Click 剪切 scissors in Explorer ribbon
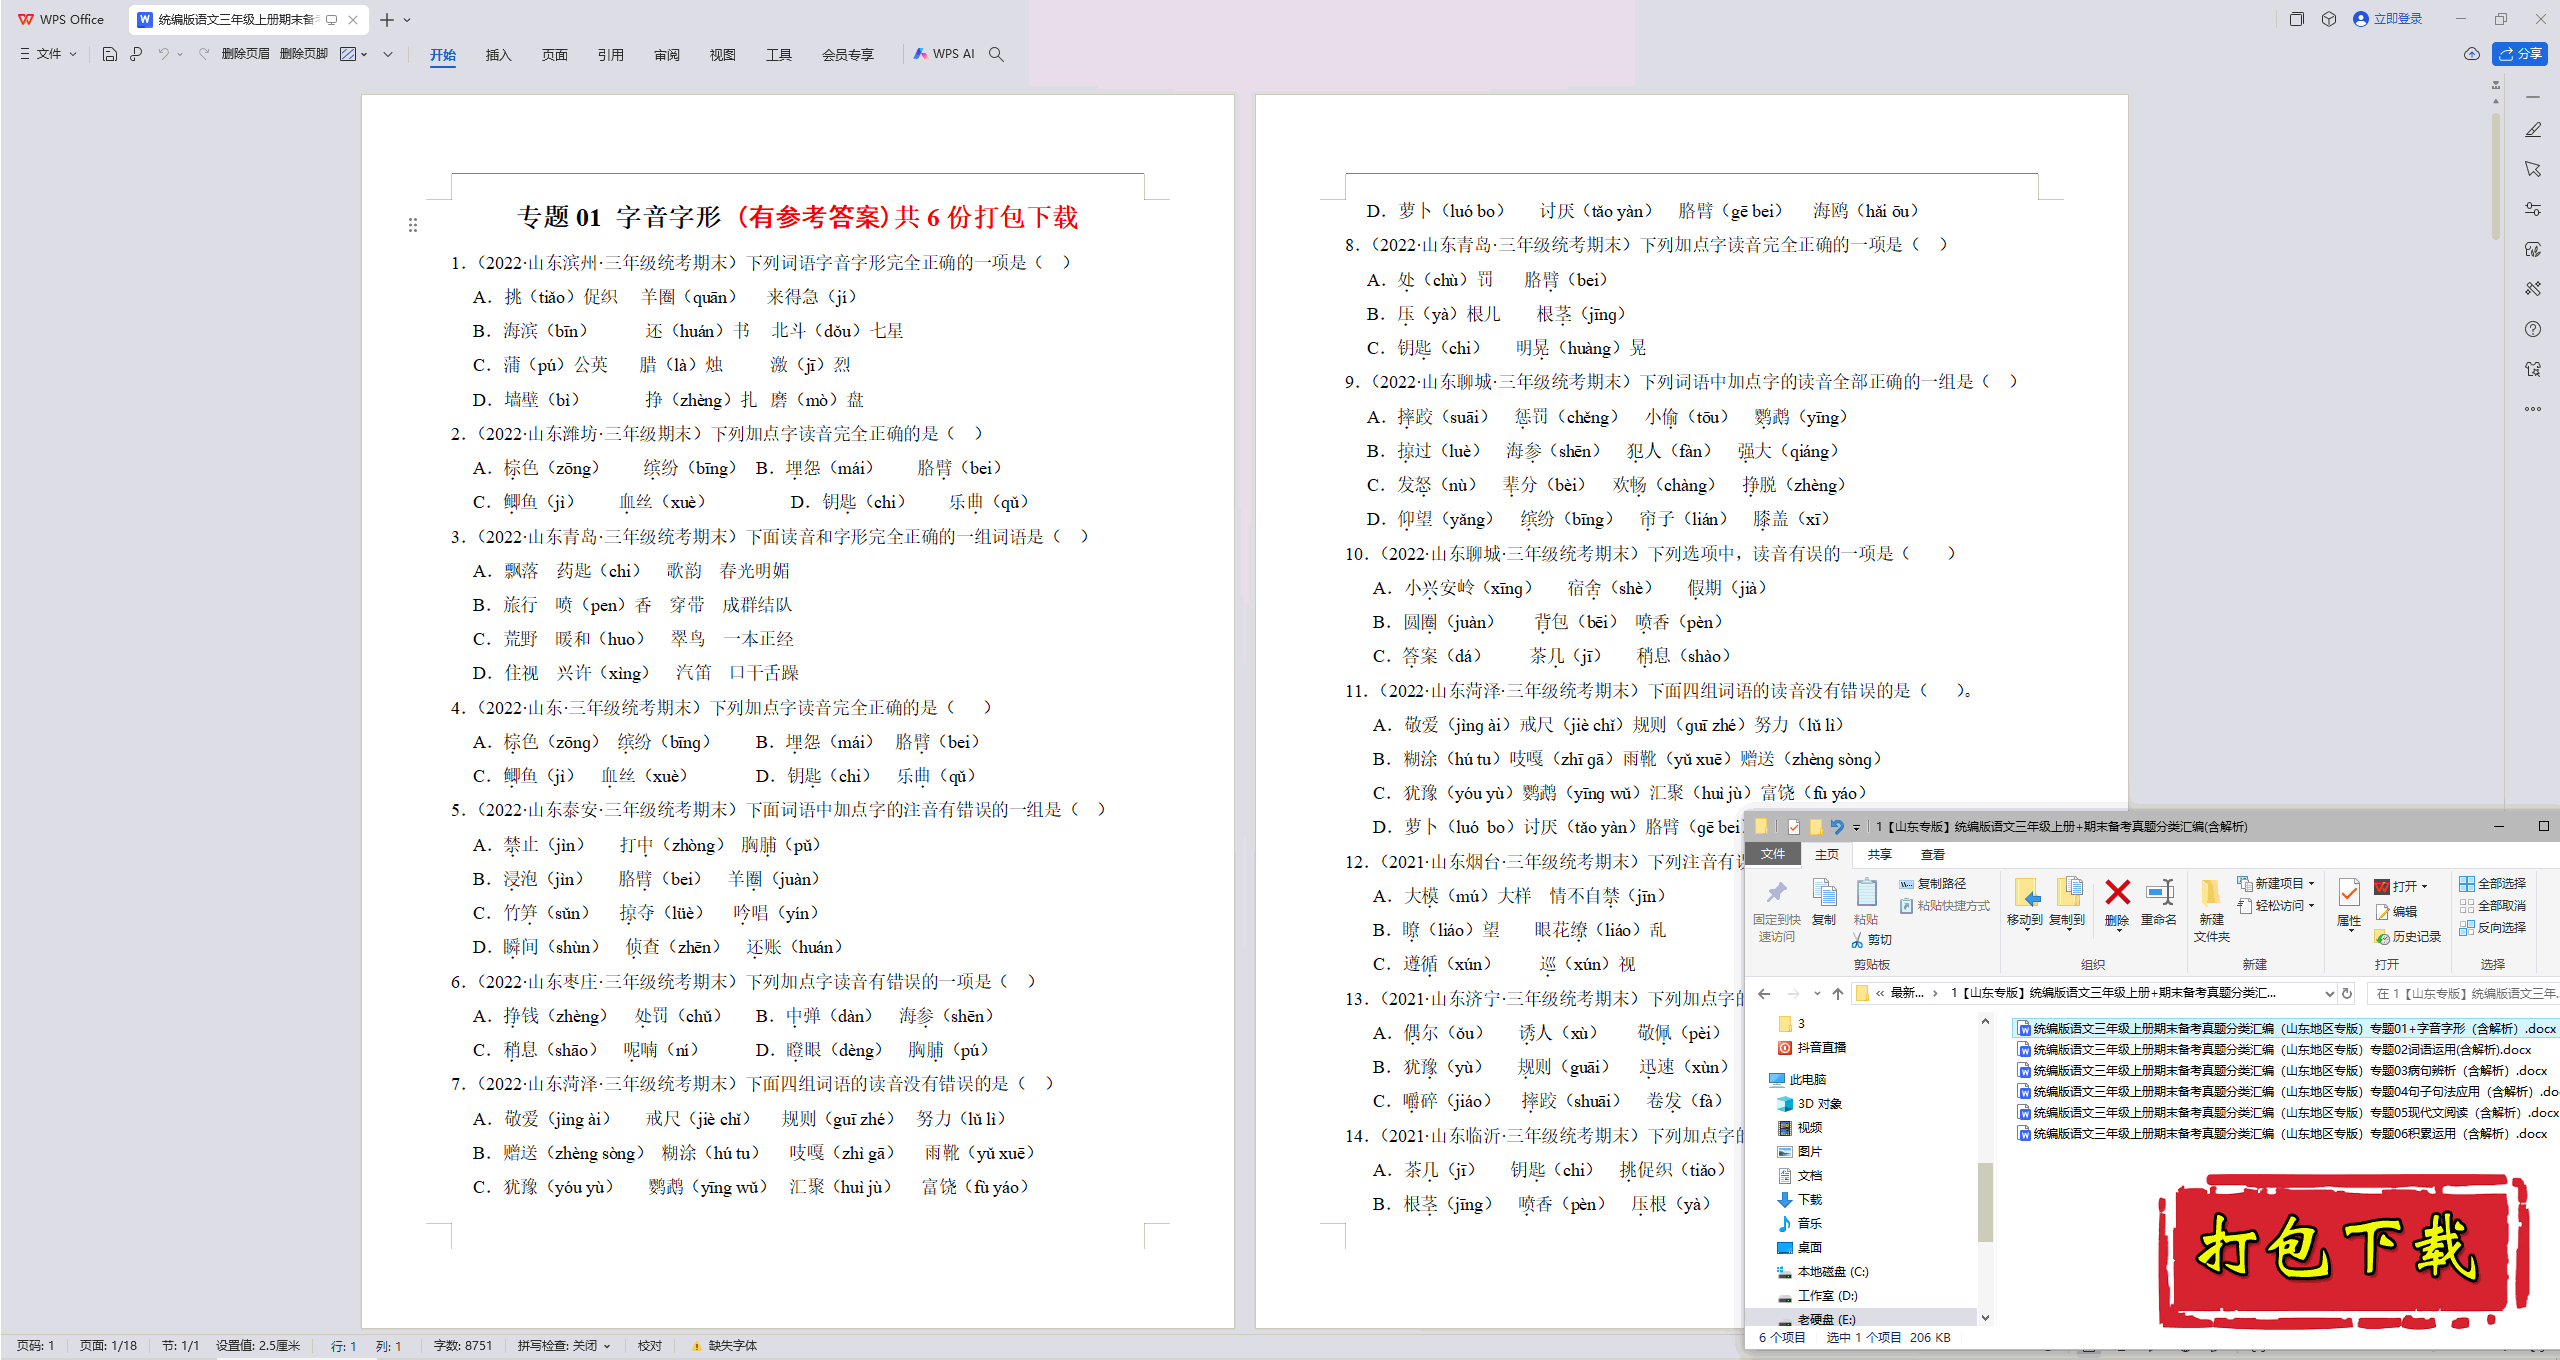 (x=1872, y=940)
